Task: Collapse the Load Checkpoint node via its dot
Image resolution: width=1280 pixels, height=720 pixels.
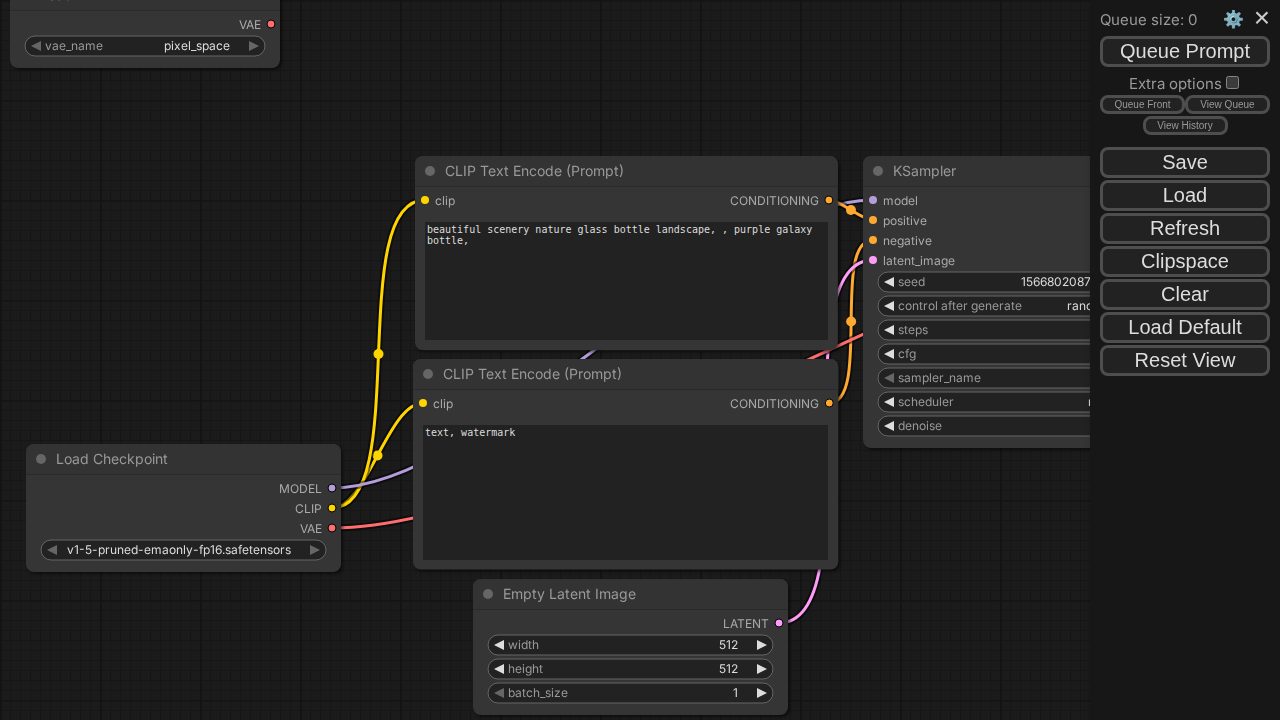Action: click(41, 459)
